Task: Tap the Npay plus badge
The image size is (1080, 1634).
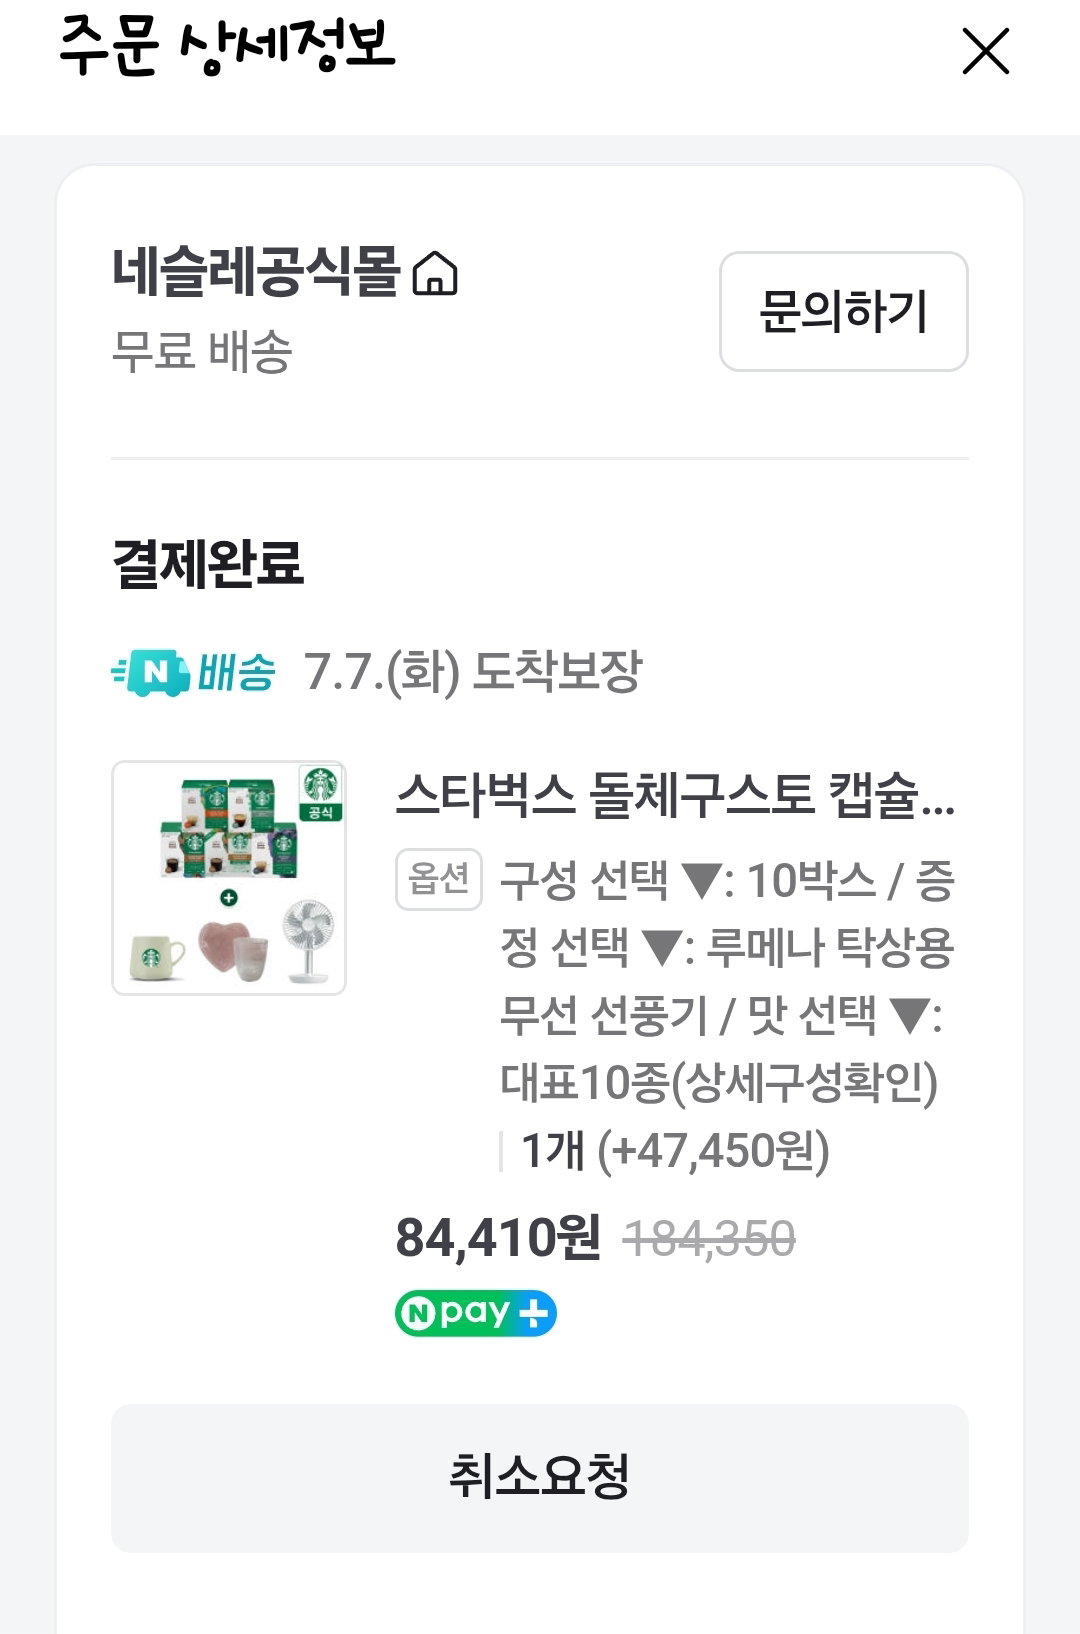Action: coord(476,1313)
